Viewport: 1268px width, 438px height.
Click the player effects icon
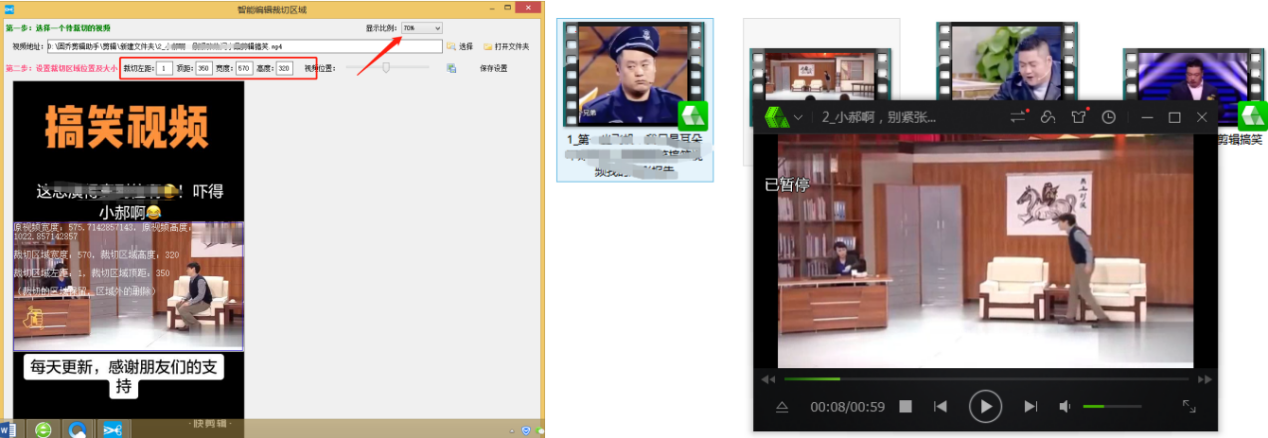1048,117
